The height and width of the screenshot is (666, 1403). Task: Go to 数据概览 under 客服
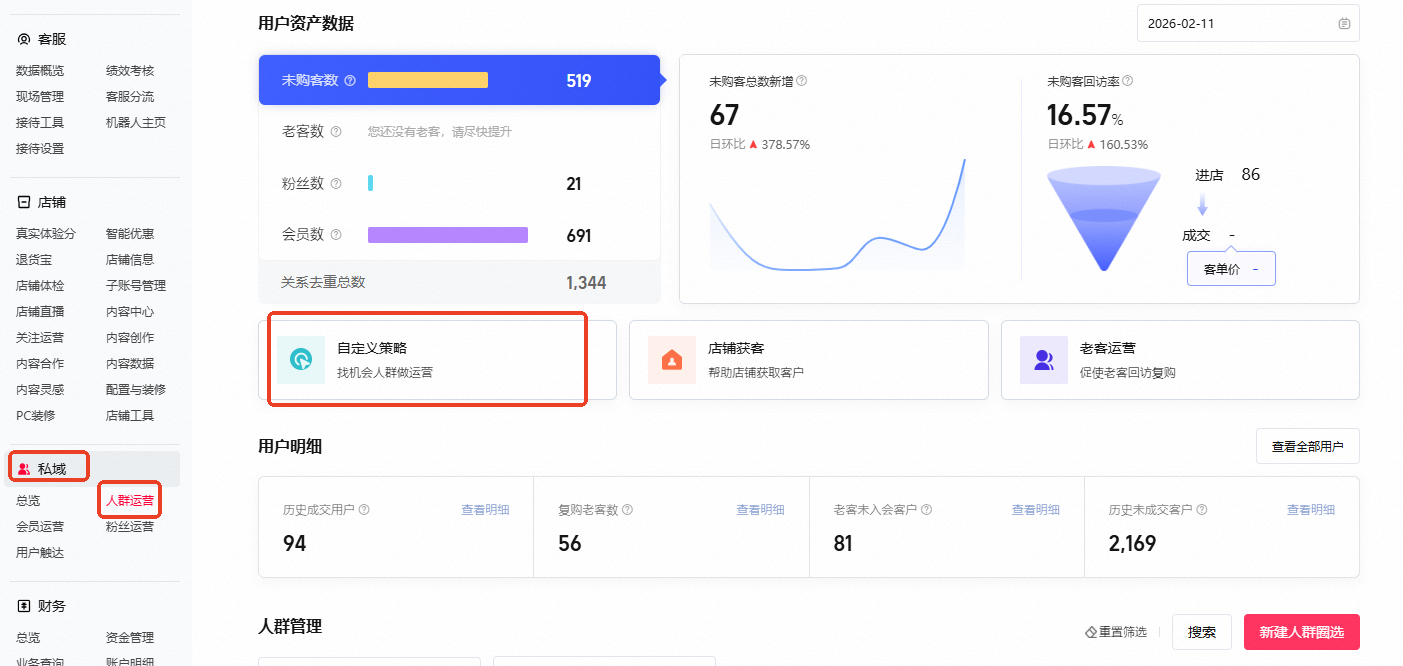point(40,71)
